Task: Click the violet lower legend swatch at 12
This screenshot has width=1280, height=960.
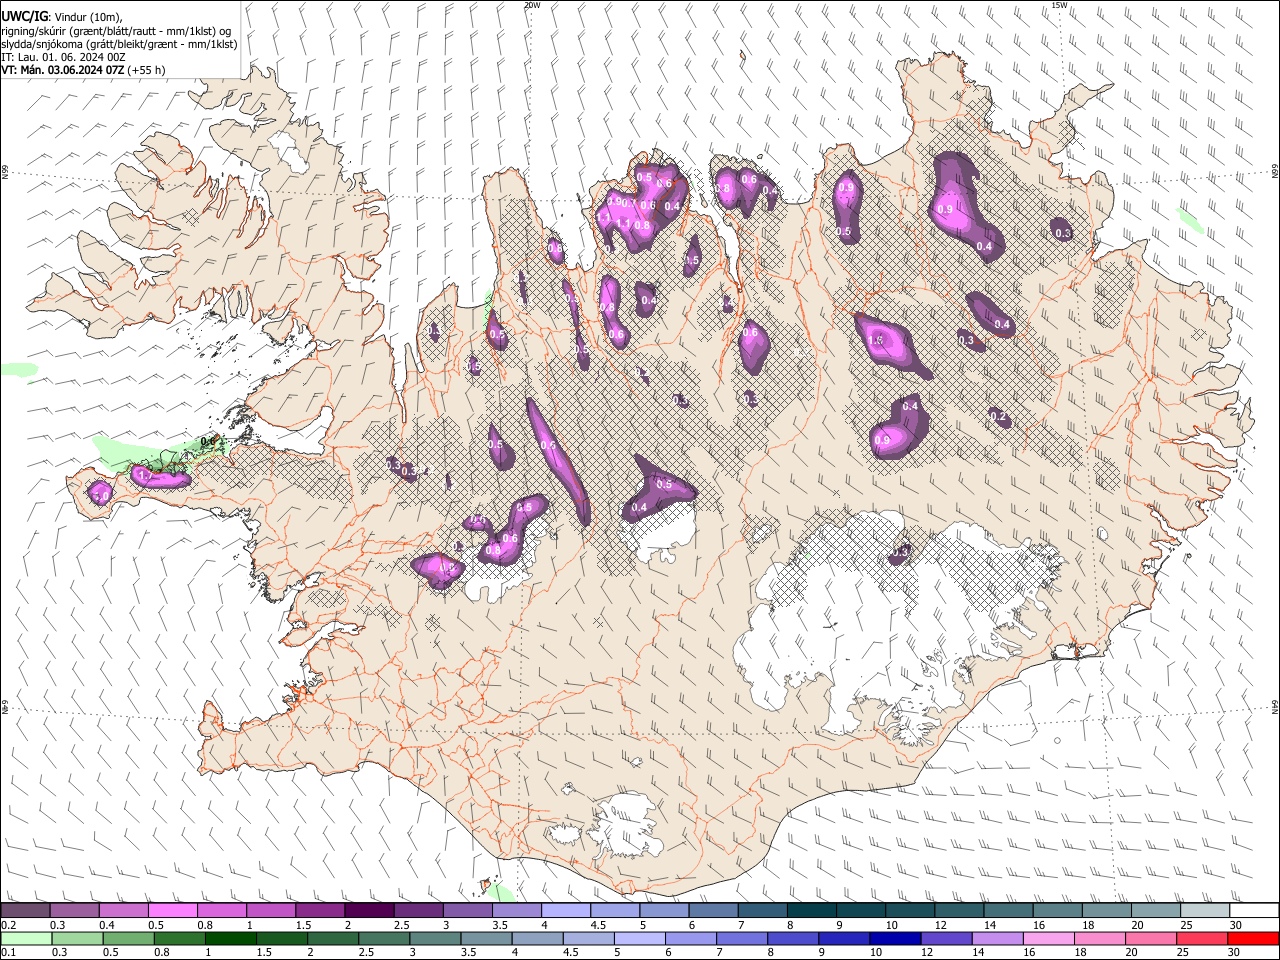Action: click(x=945, y=938)
